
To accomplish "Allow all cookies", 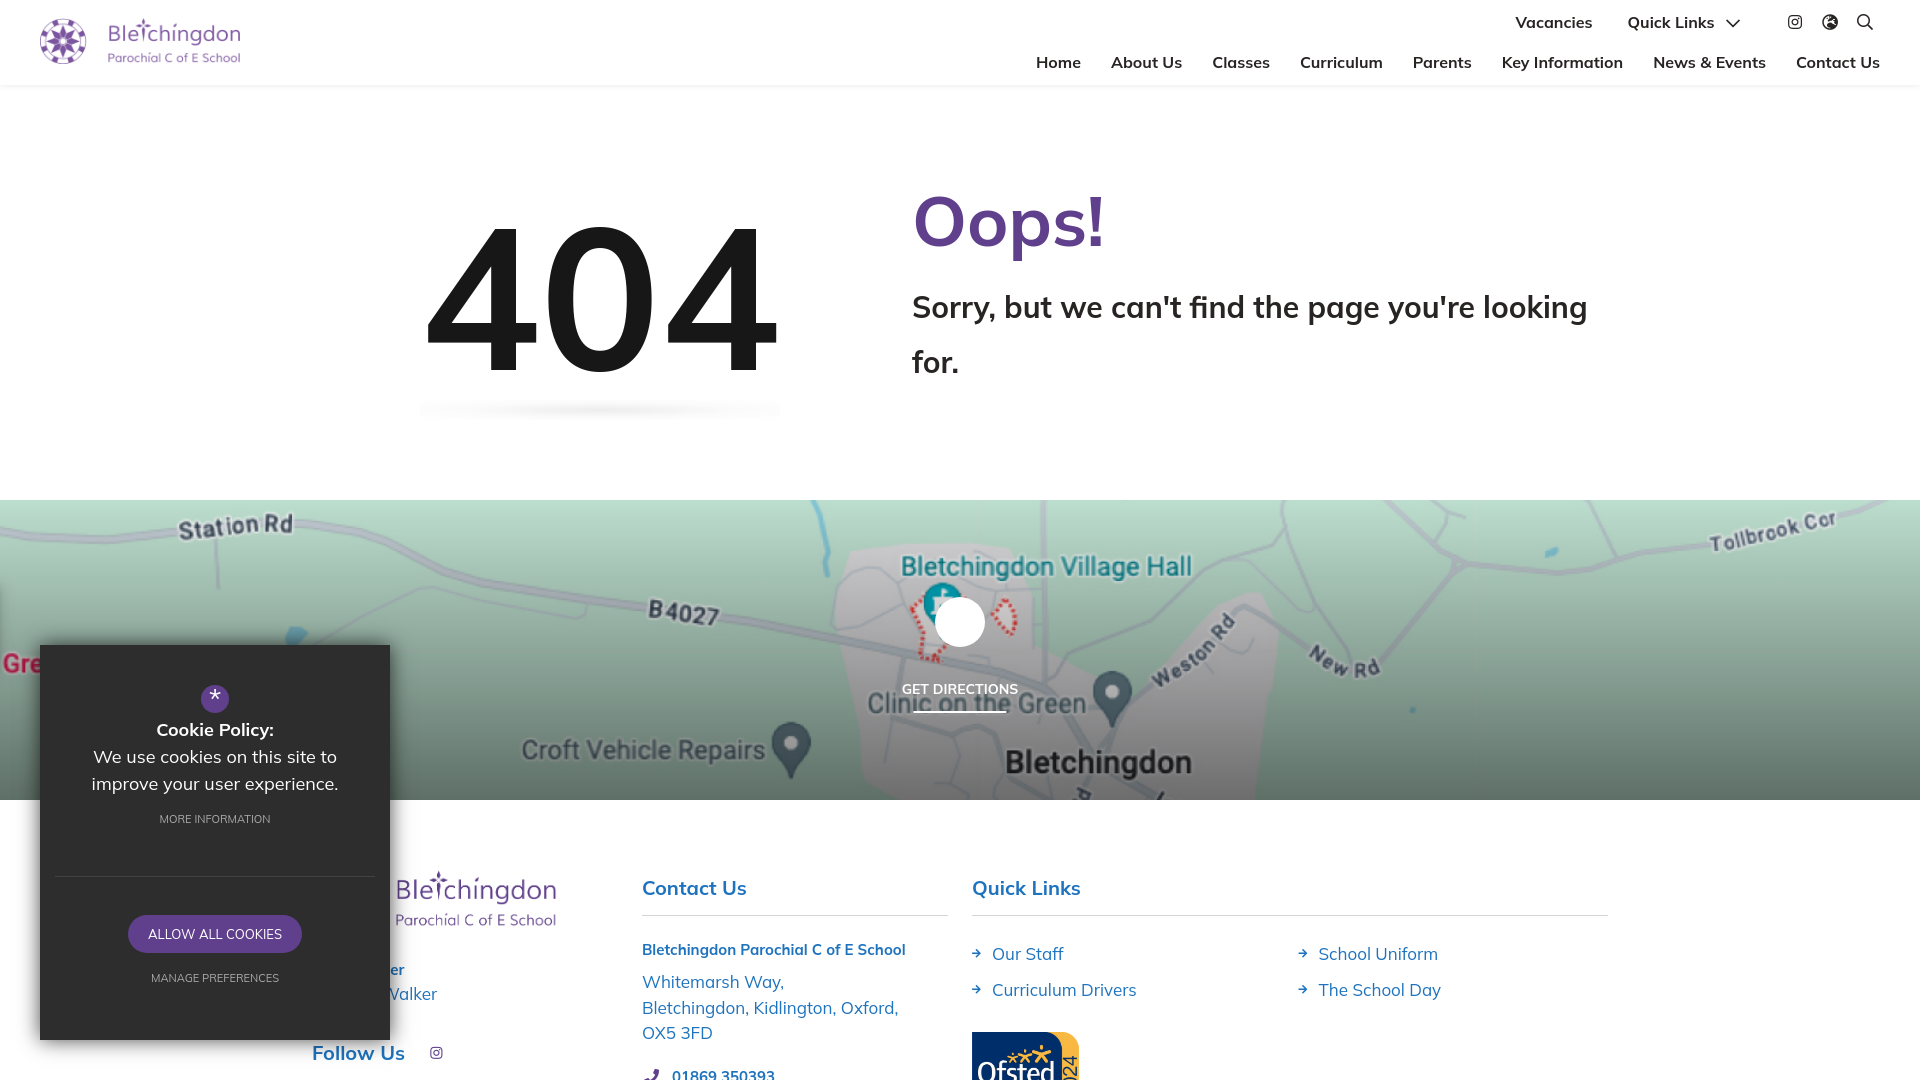I will coord(215,934).
